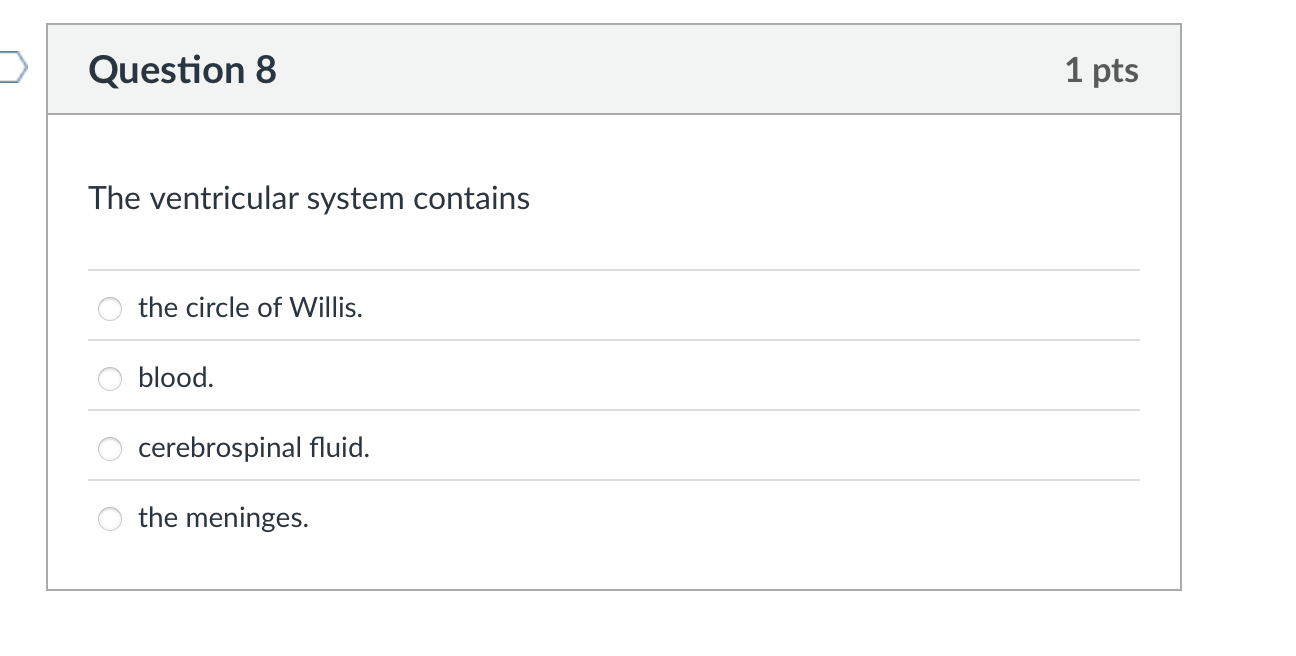
Task: Click the 'the meninges.' answer label
Action: click(223, 518)
